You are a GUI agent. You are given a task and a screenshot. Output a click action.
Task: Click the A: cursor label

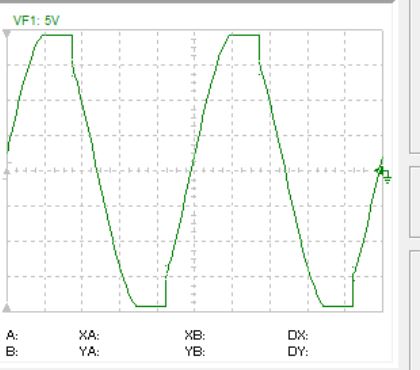tap(12, 335)
